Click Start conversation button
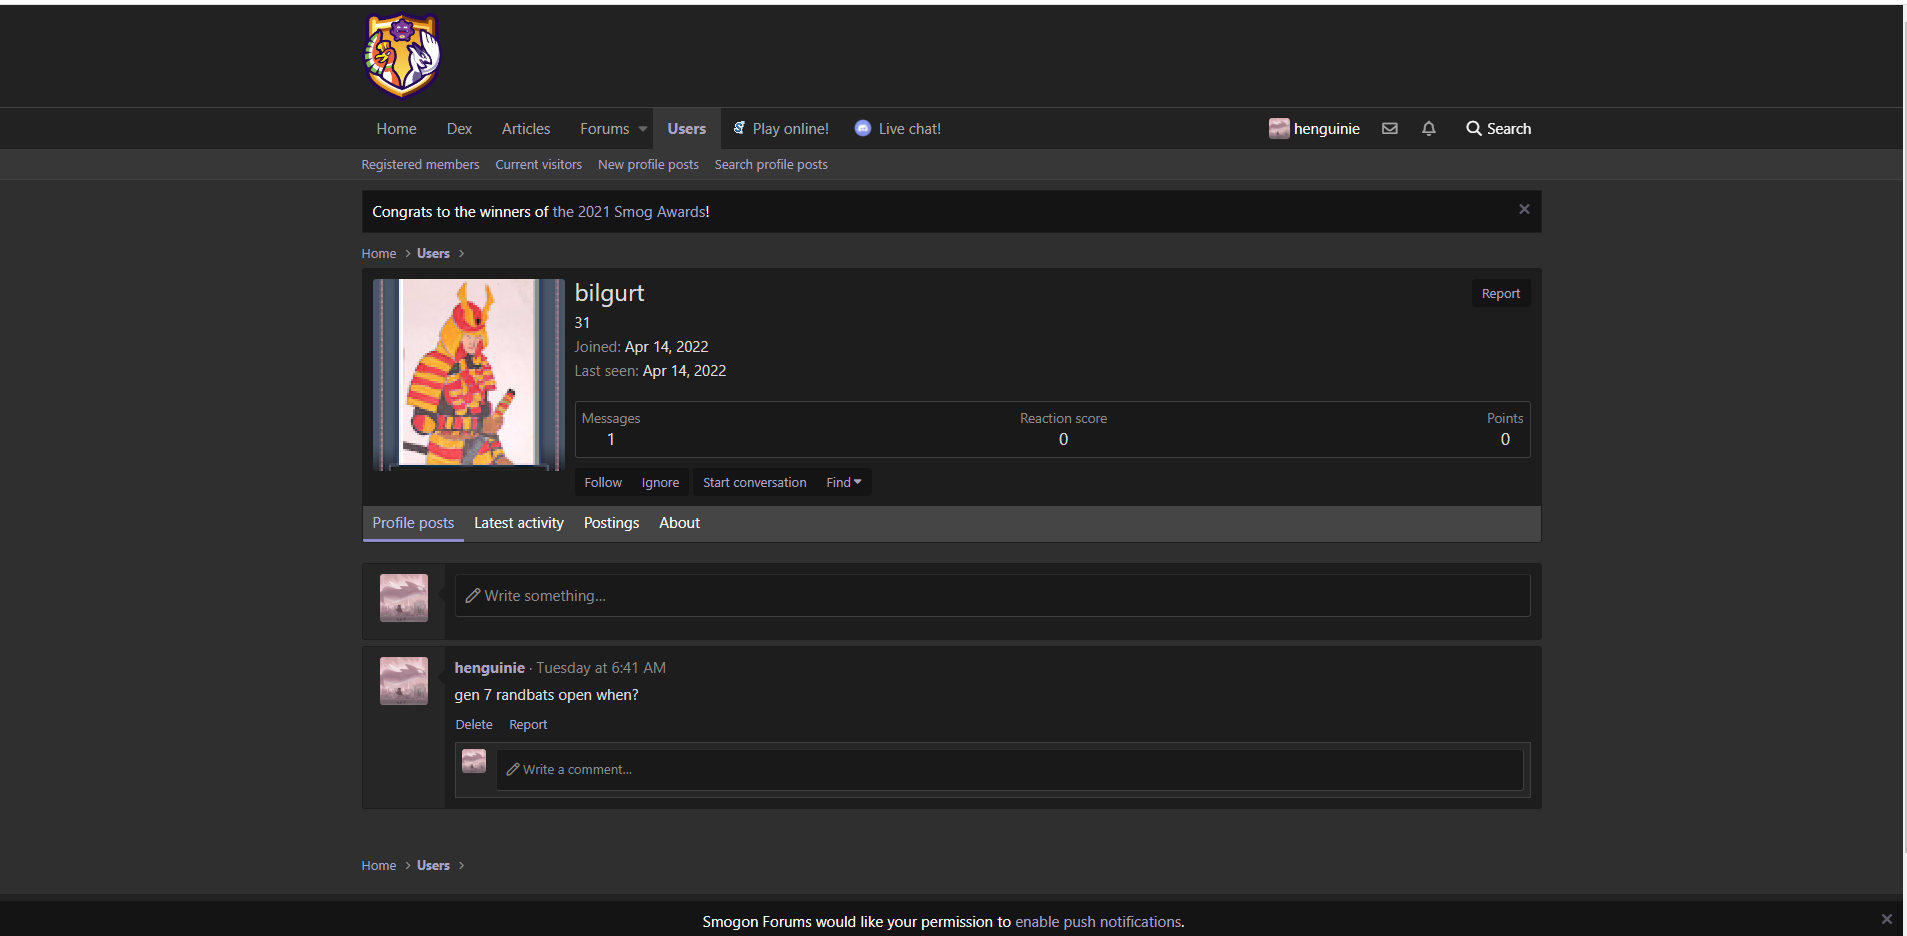This screenshot has height=936, width=1907. click(754, 483)
